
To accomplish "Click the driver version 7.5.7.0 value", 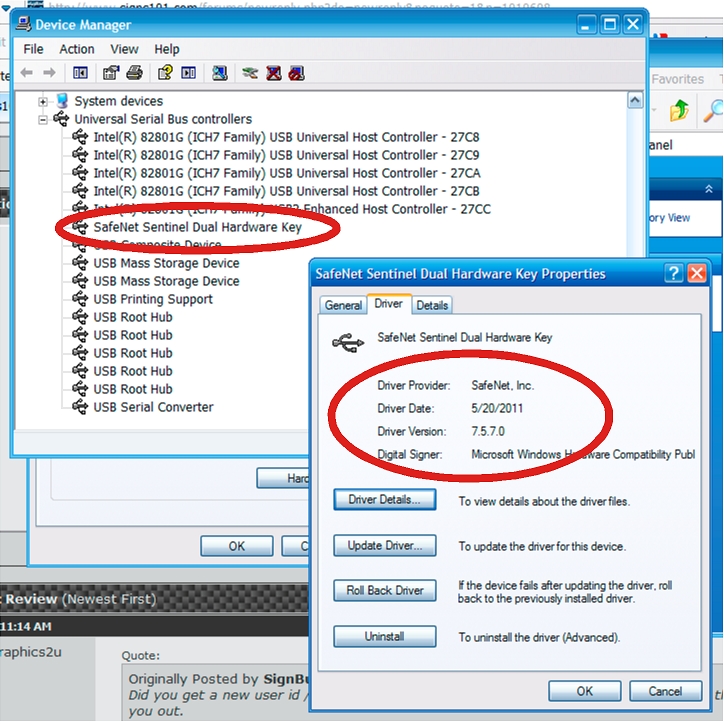I will coord(488,431).
